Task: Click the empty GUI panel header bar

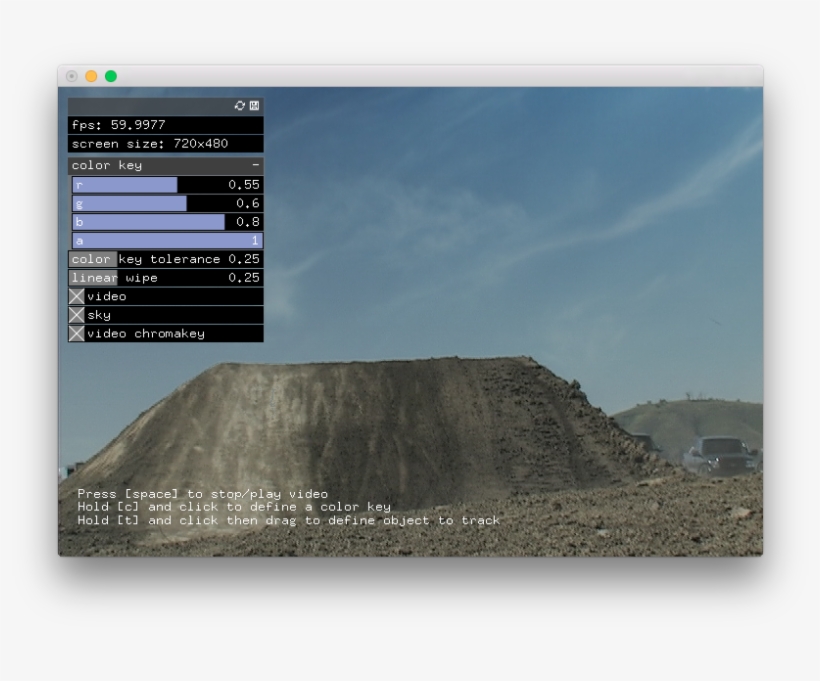Action: (x=150, y=106)
